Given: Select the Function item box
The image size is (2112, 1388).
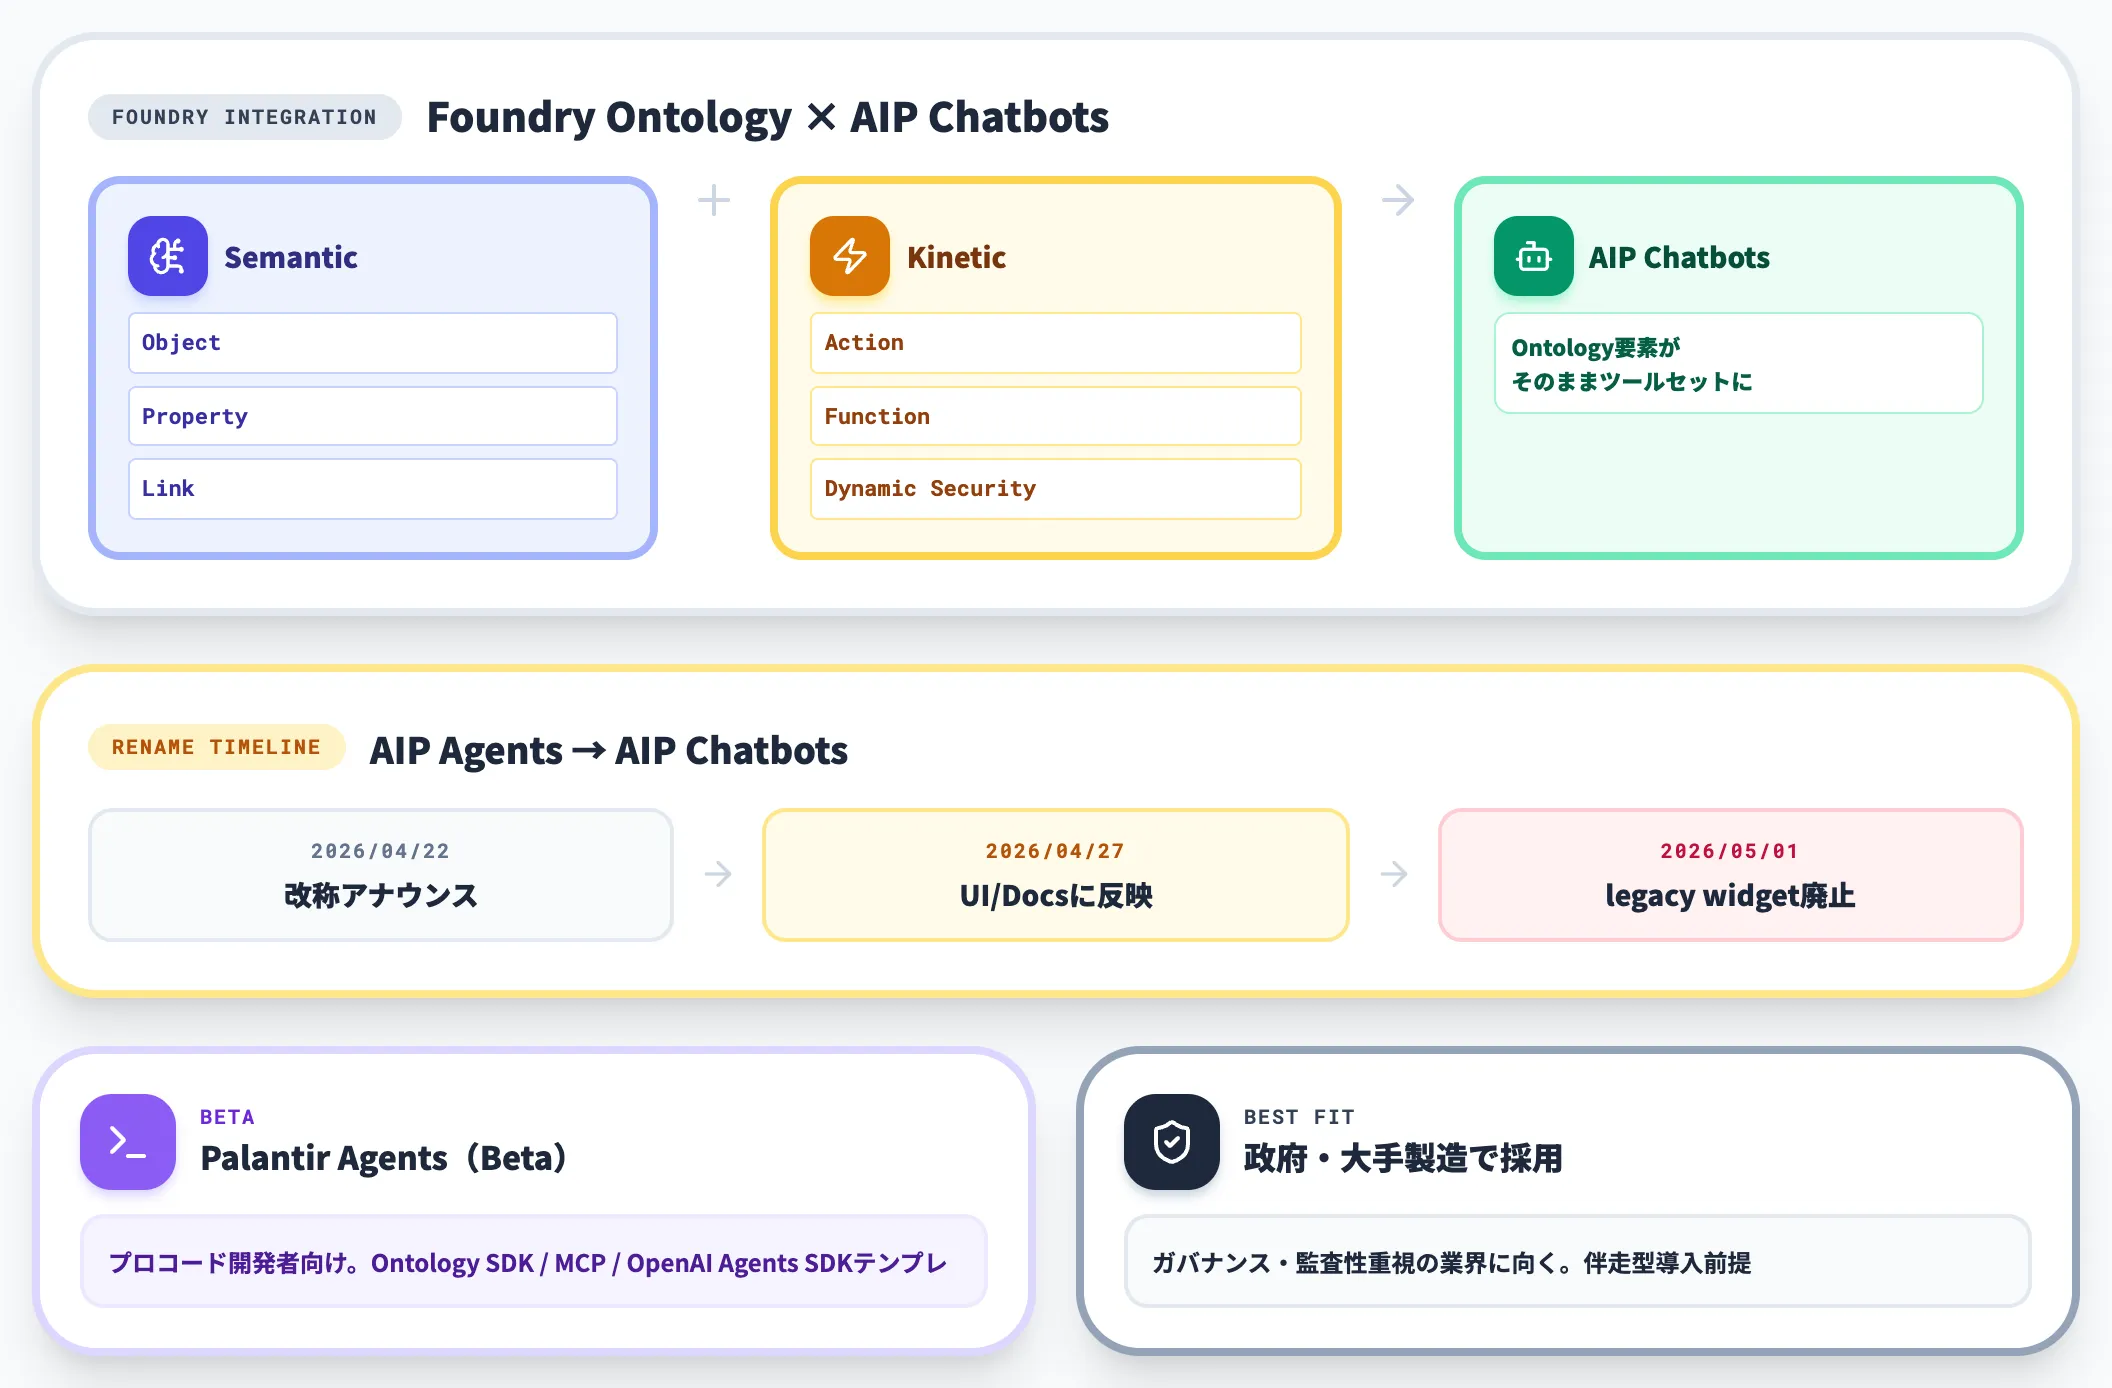Looking at the screenshot, I should pyautogui.click(x=1056, y=416).
